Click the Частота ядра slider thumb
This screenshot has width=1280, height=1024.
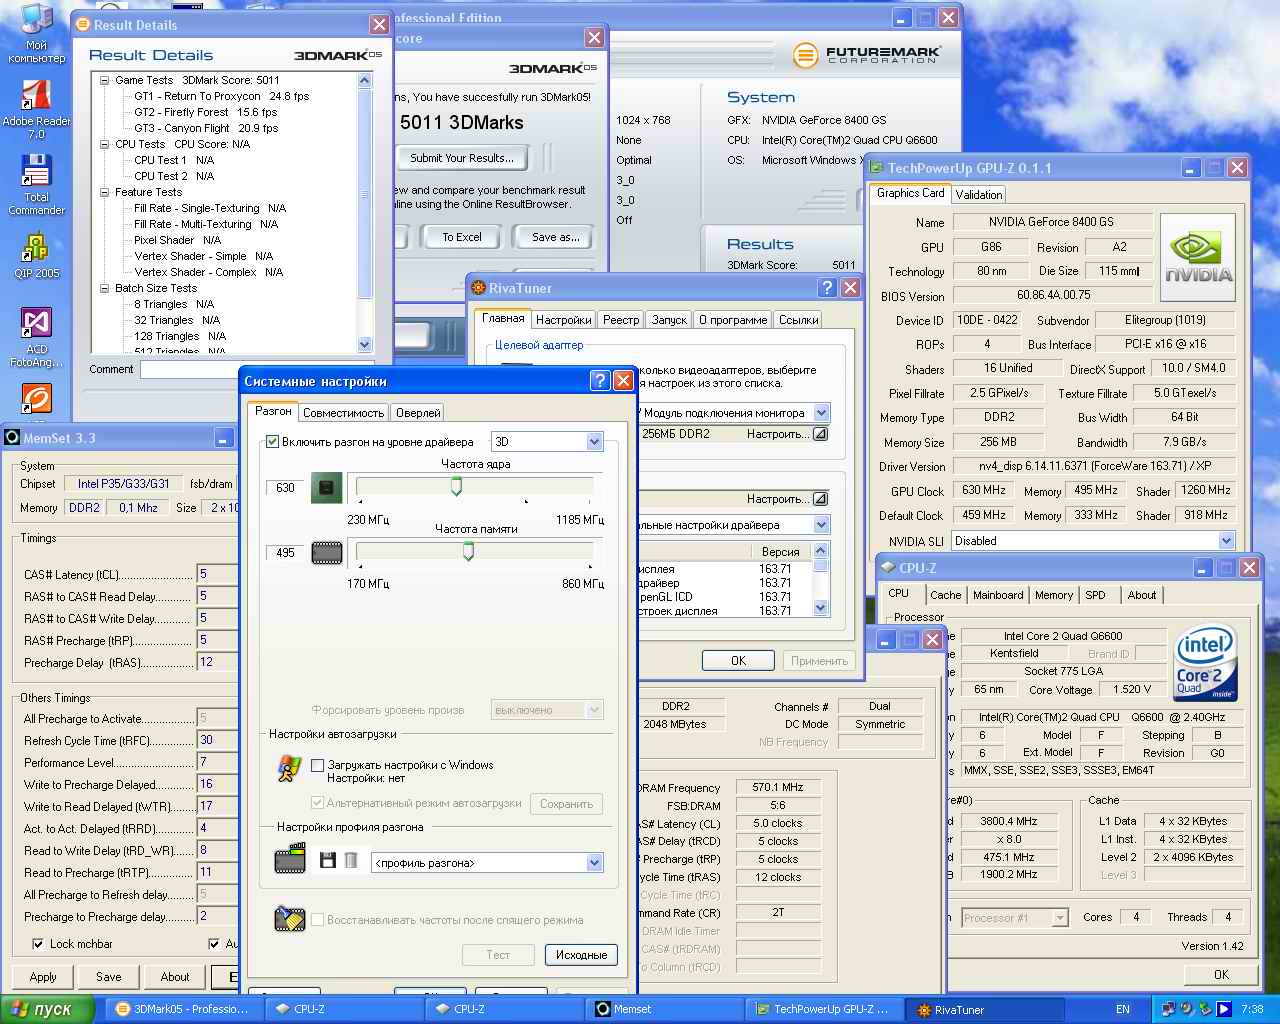tap(456, 487)
